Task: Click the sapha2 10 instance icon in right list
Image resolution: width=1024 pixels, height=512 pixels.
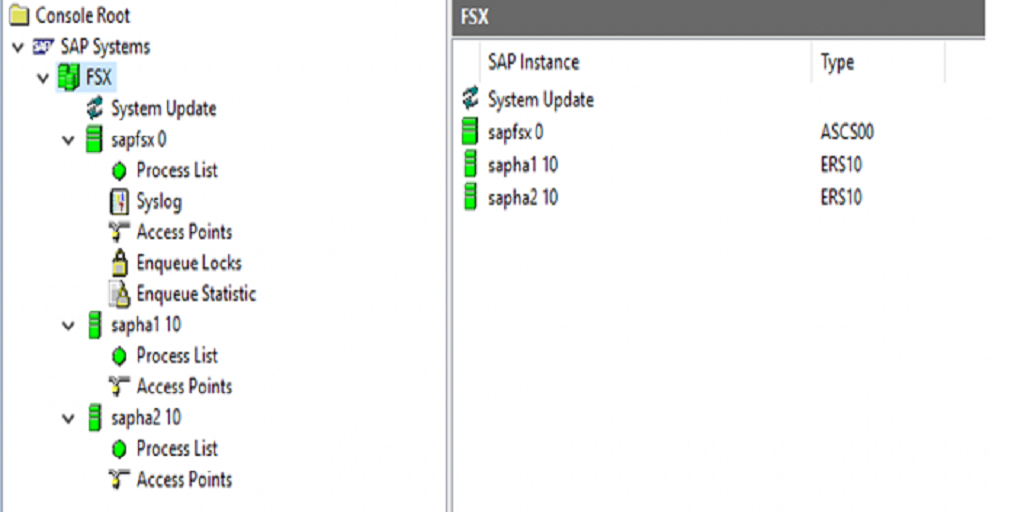Action: [470, 197]
